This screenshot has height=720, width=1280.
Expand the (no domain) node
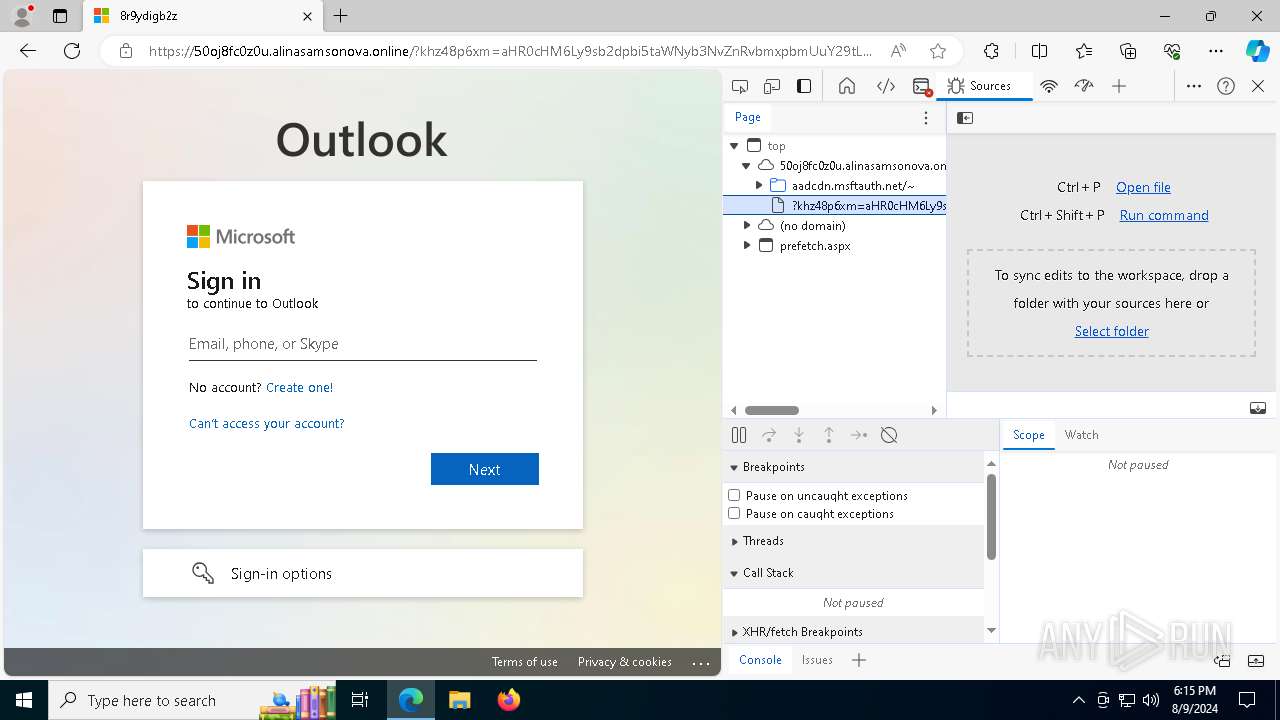[x=747, y=226]
